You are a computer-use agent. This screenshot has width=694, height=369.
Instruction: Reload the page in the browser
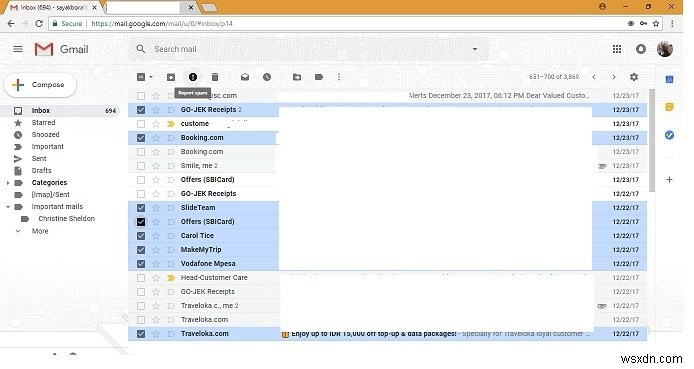click(39, 23)
